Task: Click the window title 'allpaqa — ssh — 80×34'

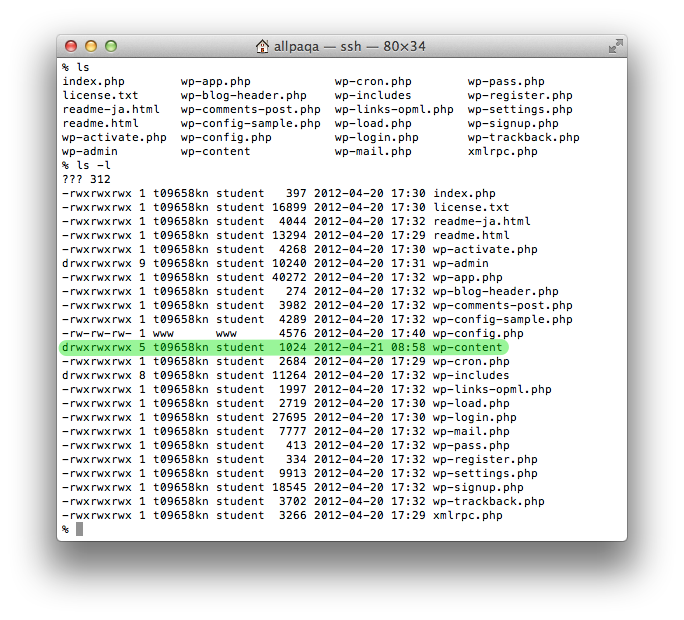Action: click(349, 46)
